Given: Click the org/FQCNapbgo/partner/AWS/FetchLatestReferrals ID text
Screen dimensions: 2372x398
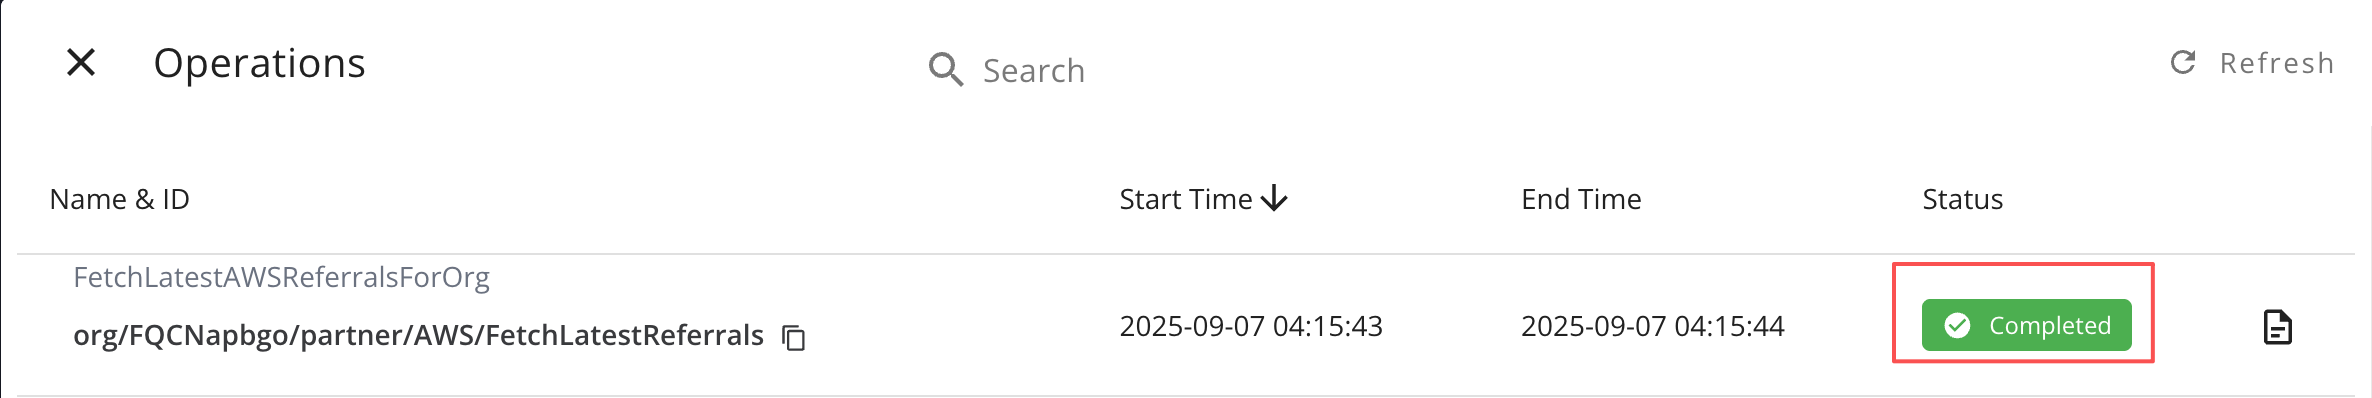Looking at the screenshot, I should 418,335.
